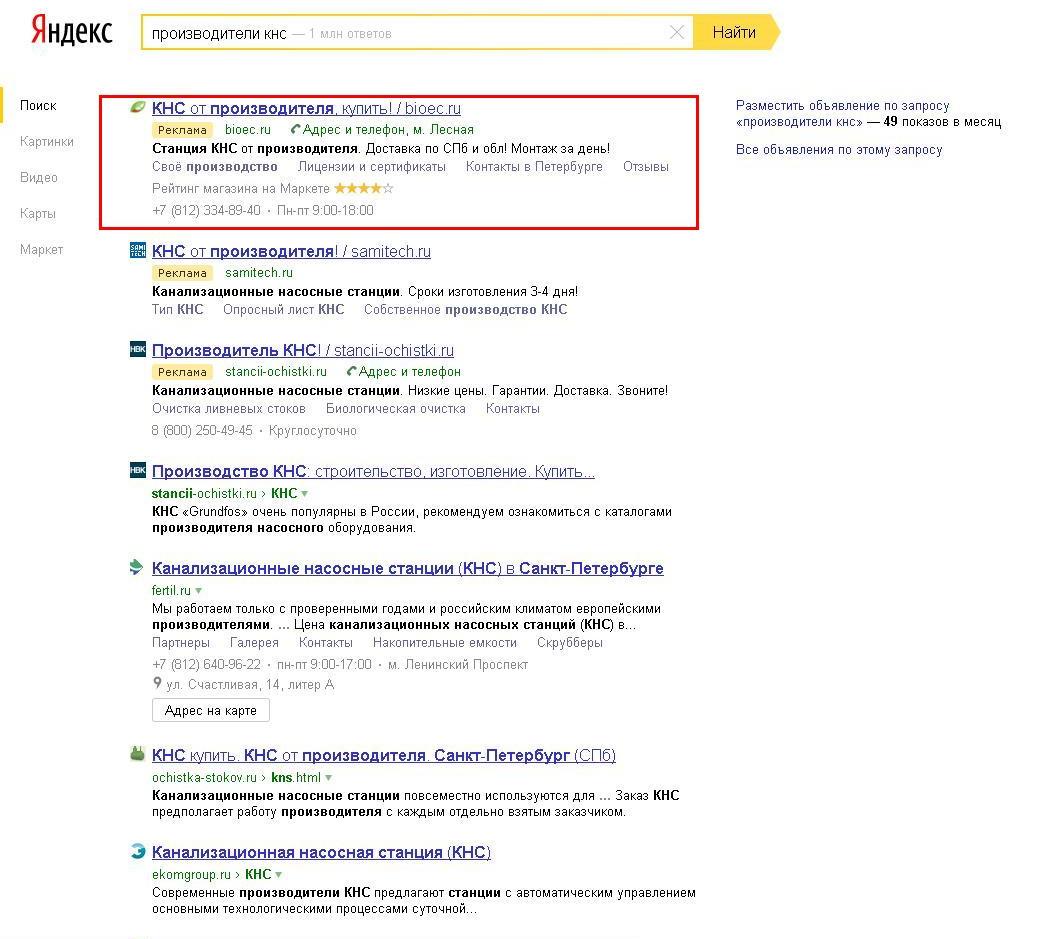Click the НВК favicon of Производитель КНС ad

137,349
